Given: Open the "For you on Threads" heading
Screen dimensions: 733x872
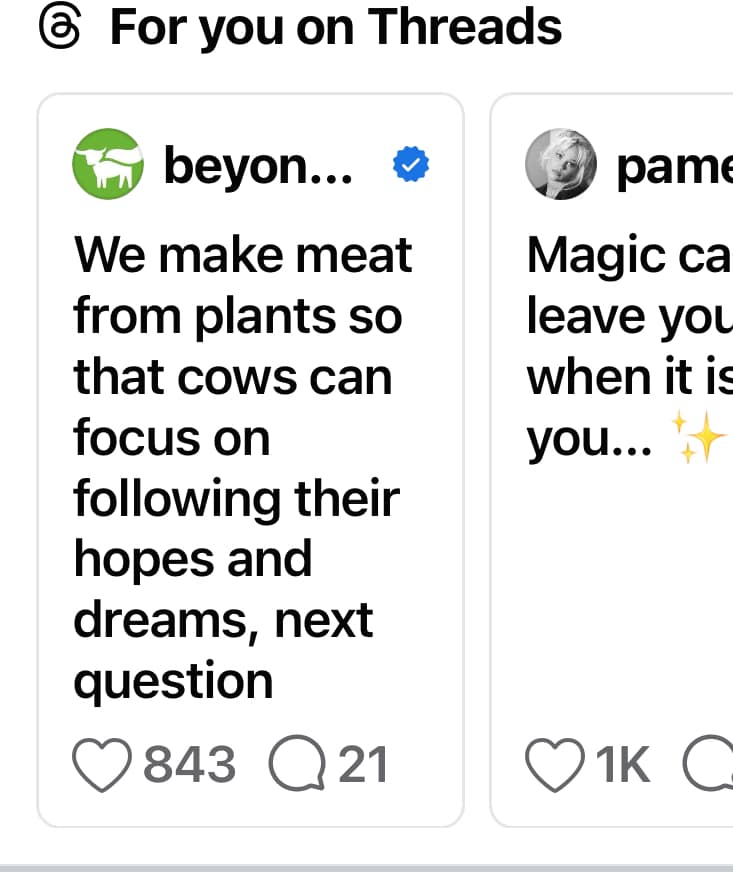Looking at the screenshot, I should (335, 27).
